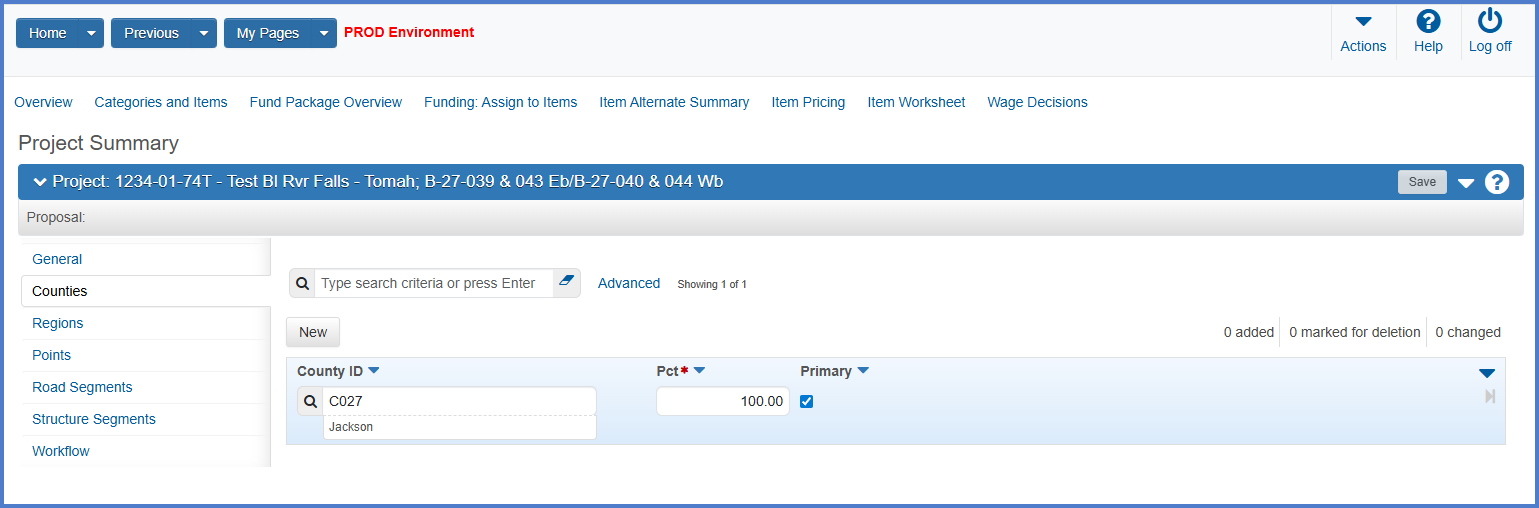The image size is (1539, 508).
Task: Click the Help question mark icon
Action: tap(1428, 22)
